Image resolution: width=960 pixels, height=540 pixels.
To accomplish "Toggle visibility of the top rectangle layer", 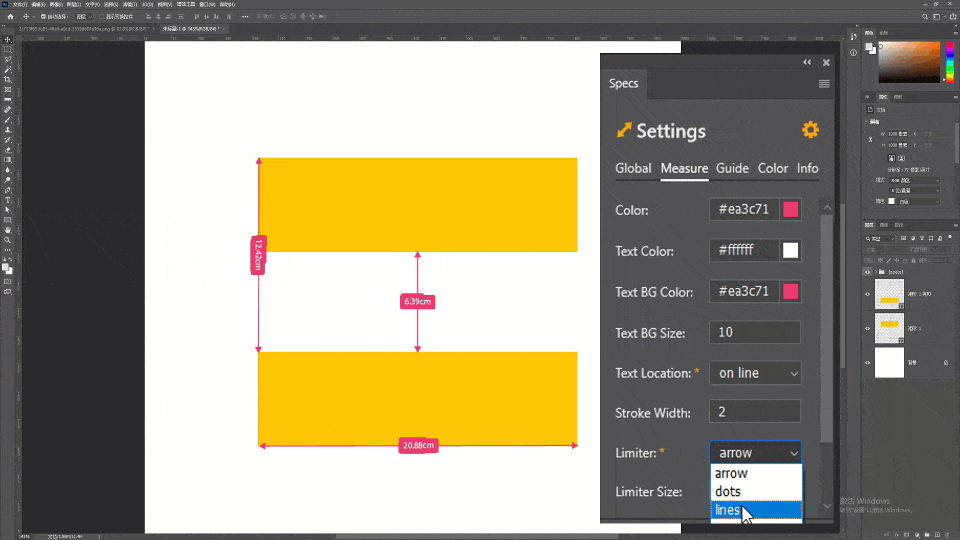I will tap(867, 294).
